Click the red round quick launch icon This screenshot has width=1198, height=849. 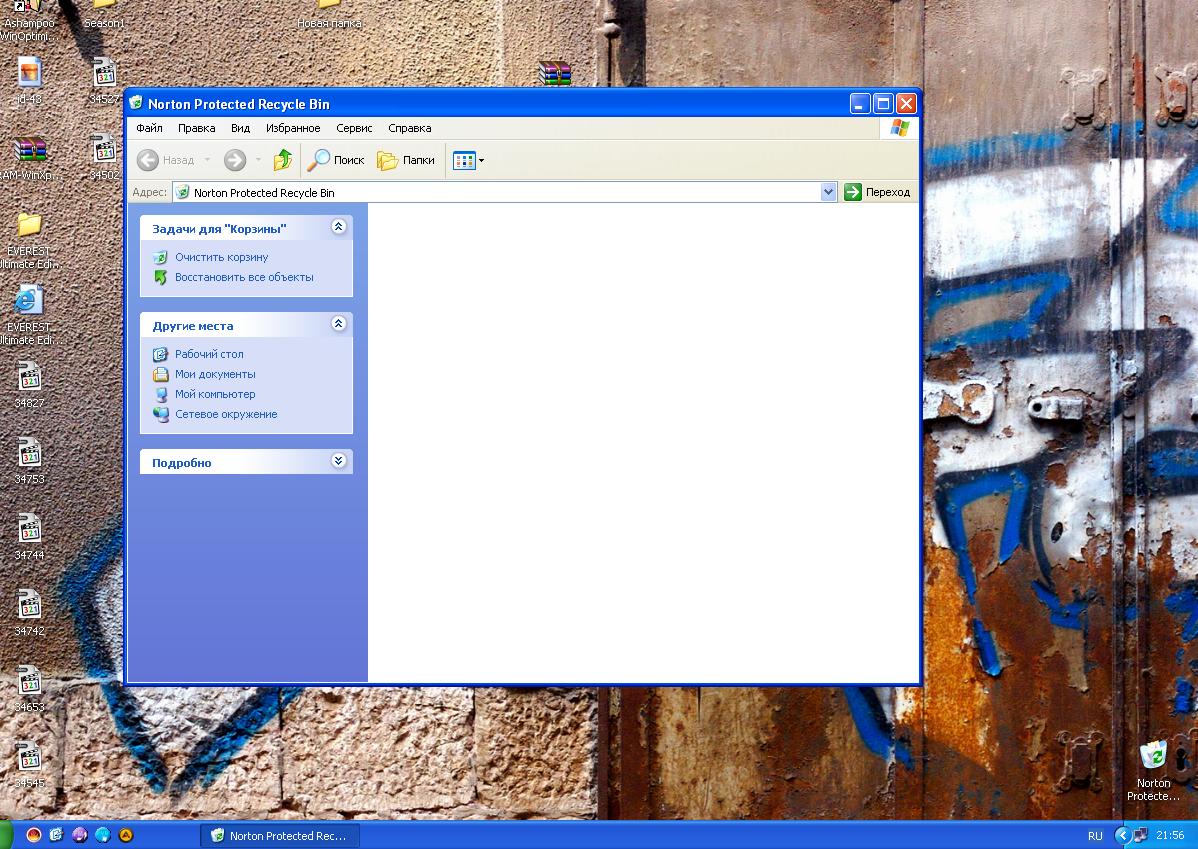tap(34, 835)
